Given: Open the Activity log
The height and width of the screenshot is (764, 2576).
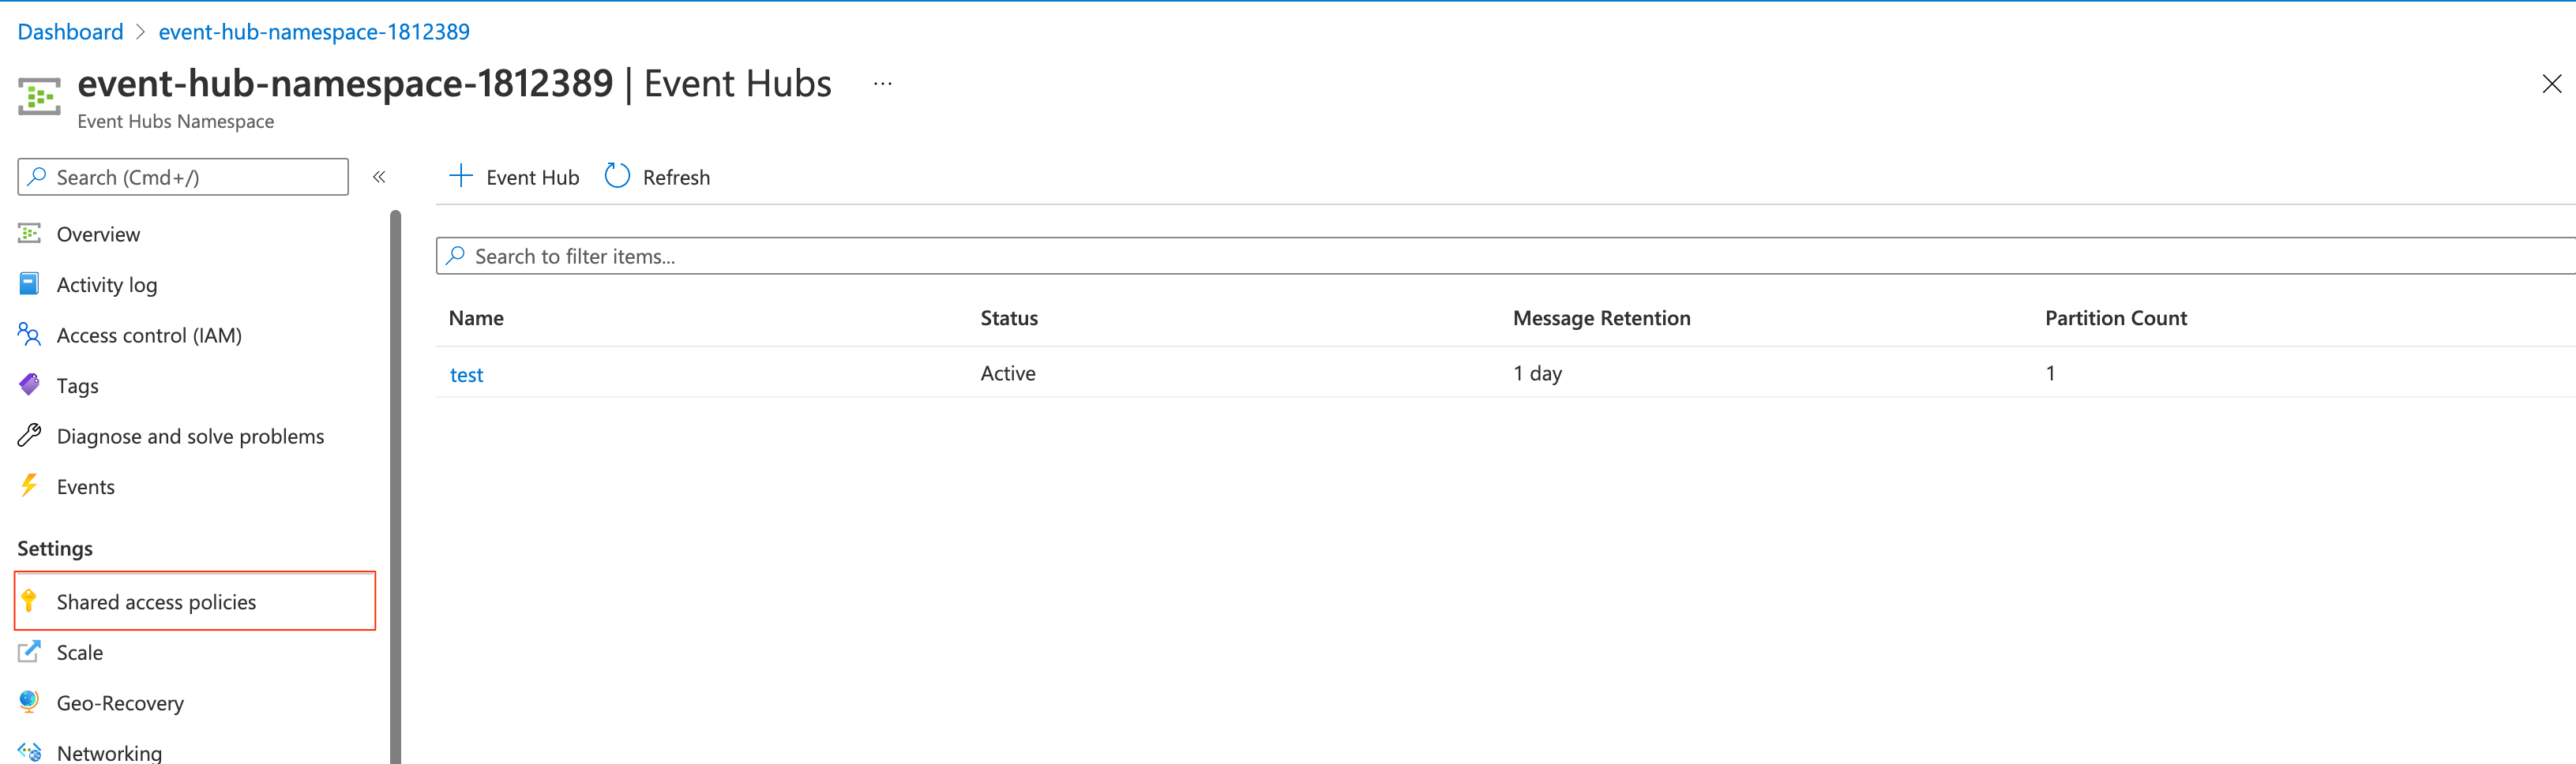Looking at the screenshot, I should [x=107, y=285].
